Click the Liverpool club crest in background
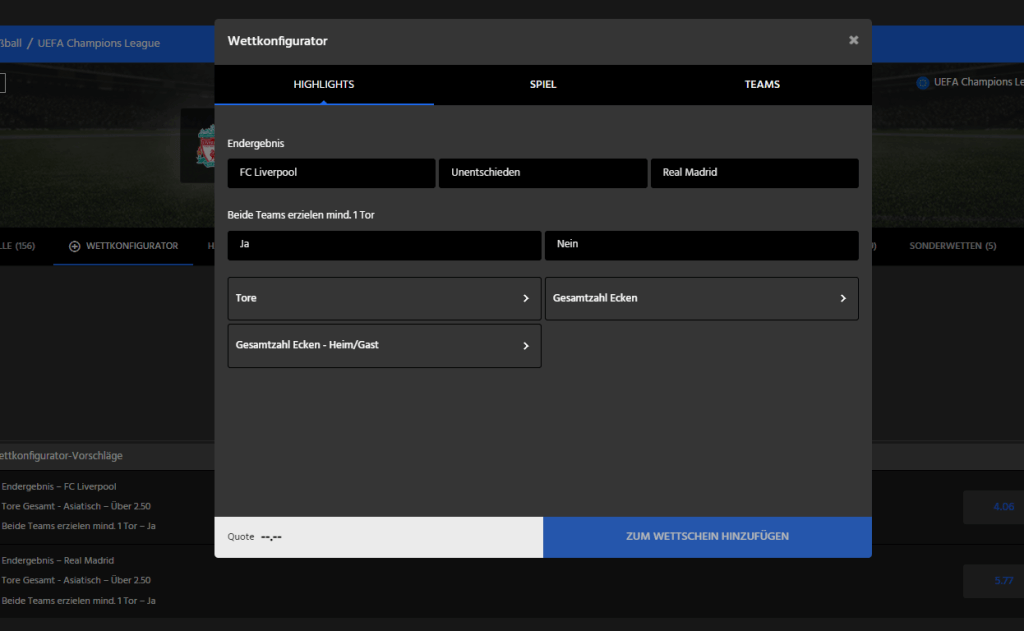This screenshot has width=1024, height=631. tap(206, 146)
